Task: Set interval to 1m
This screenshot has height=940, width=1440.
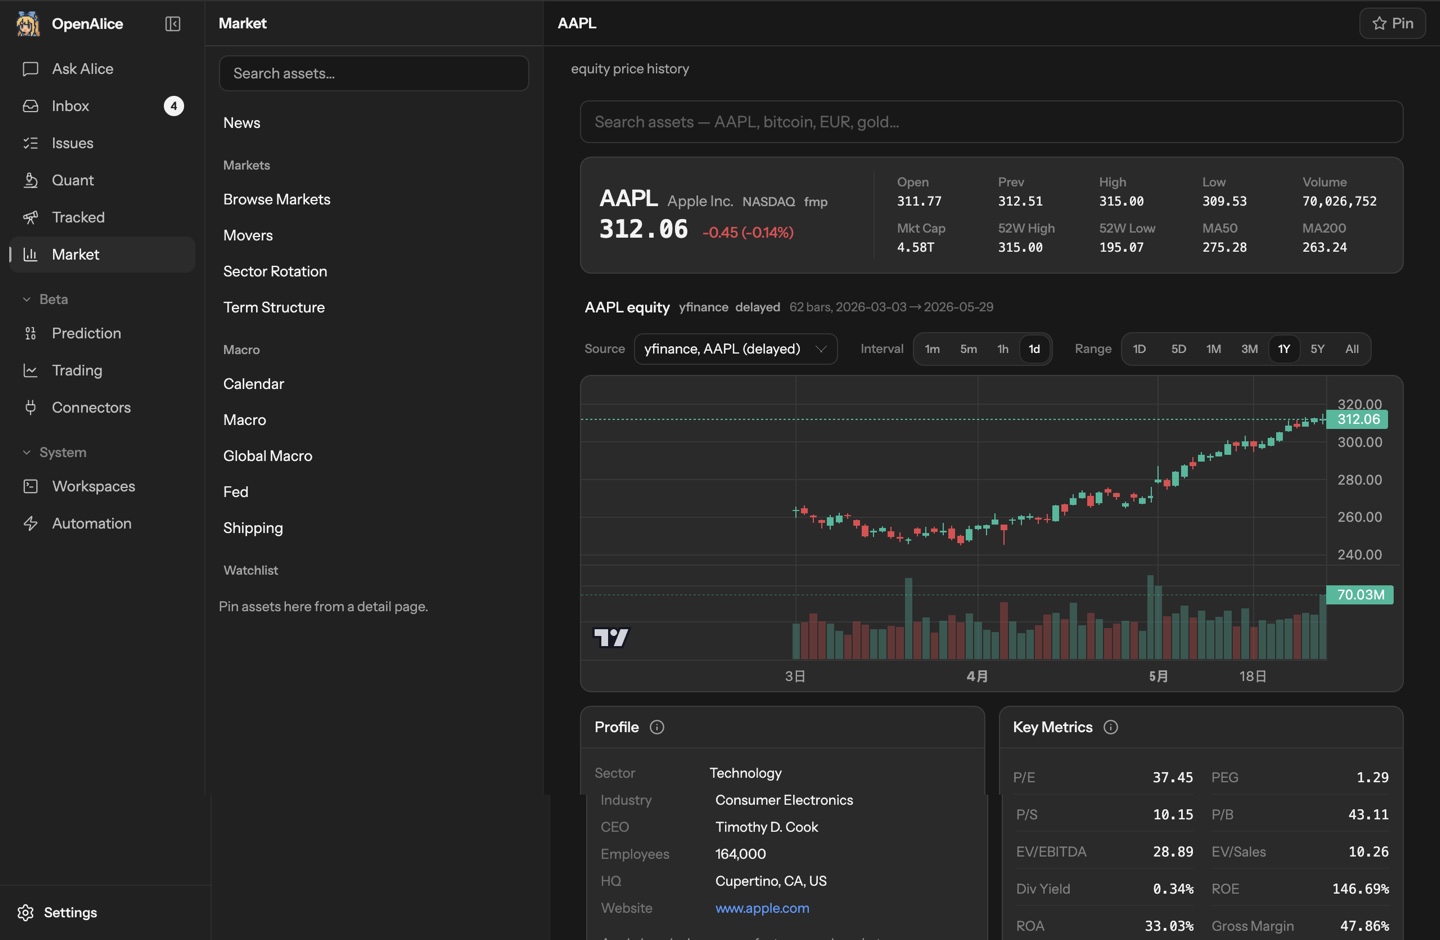Action: tap(932, 349)
